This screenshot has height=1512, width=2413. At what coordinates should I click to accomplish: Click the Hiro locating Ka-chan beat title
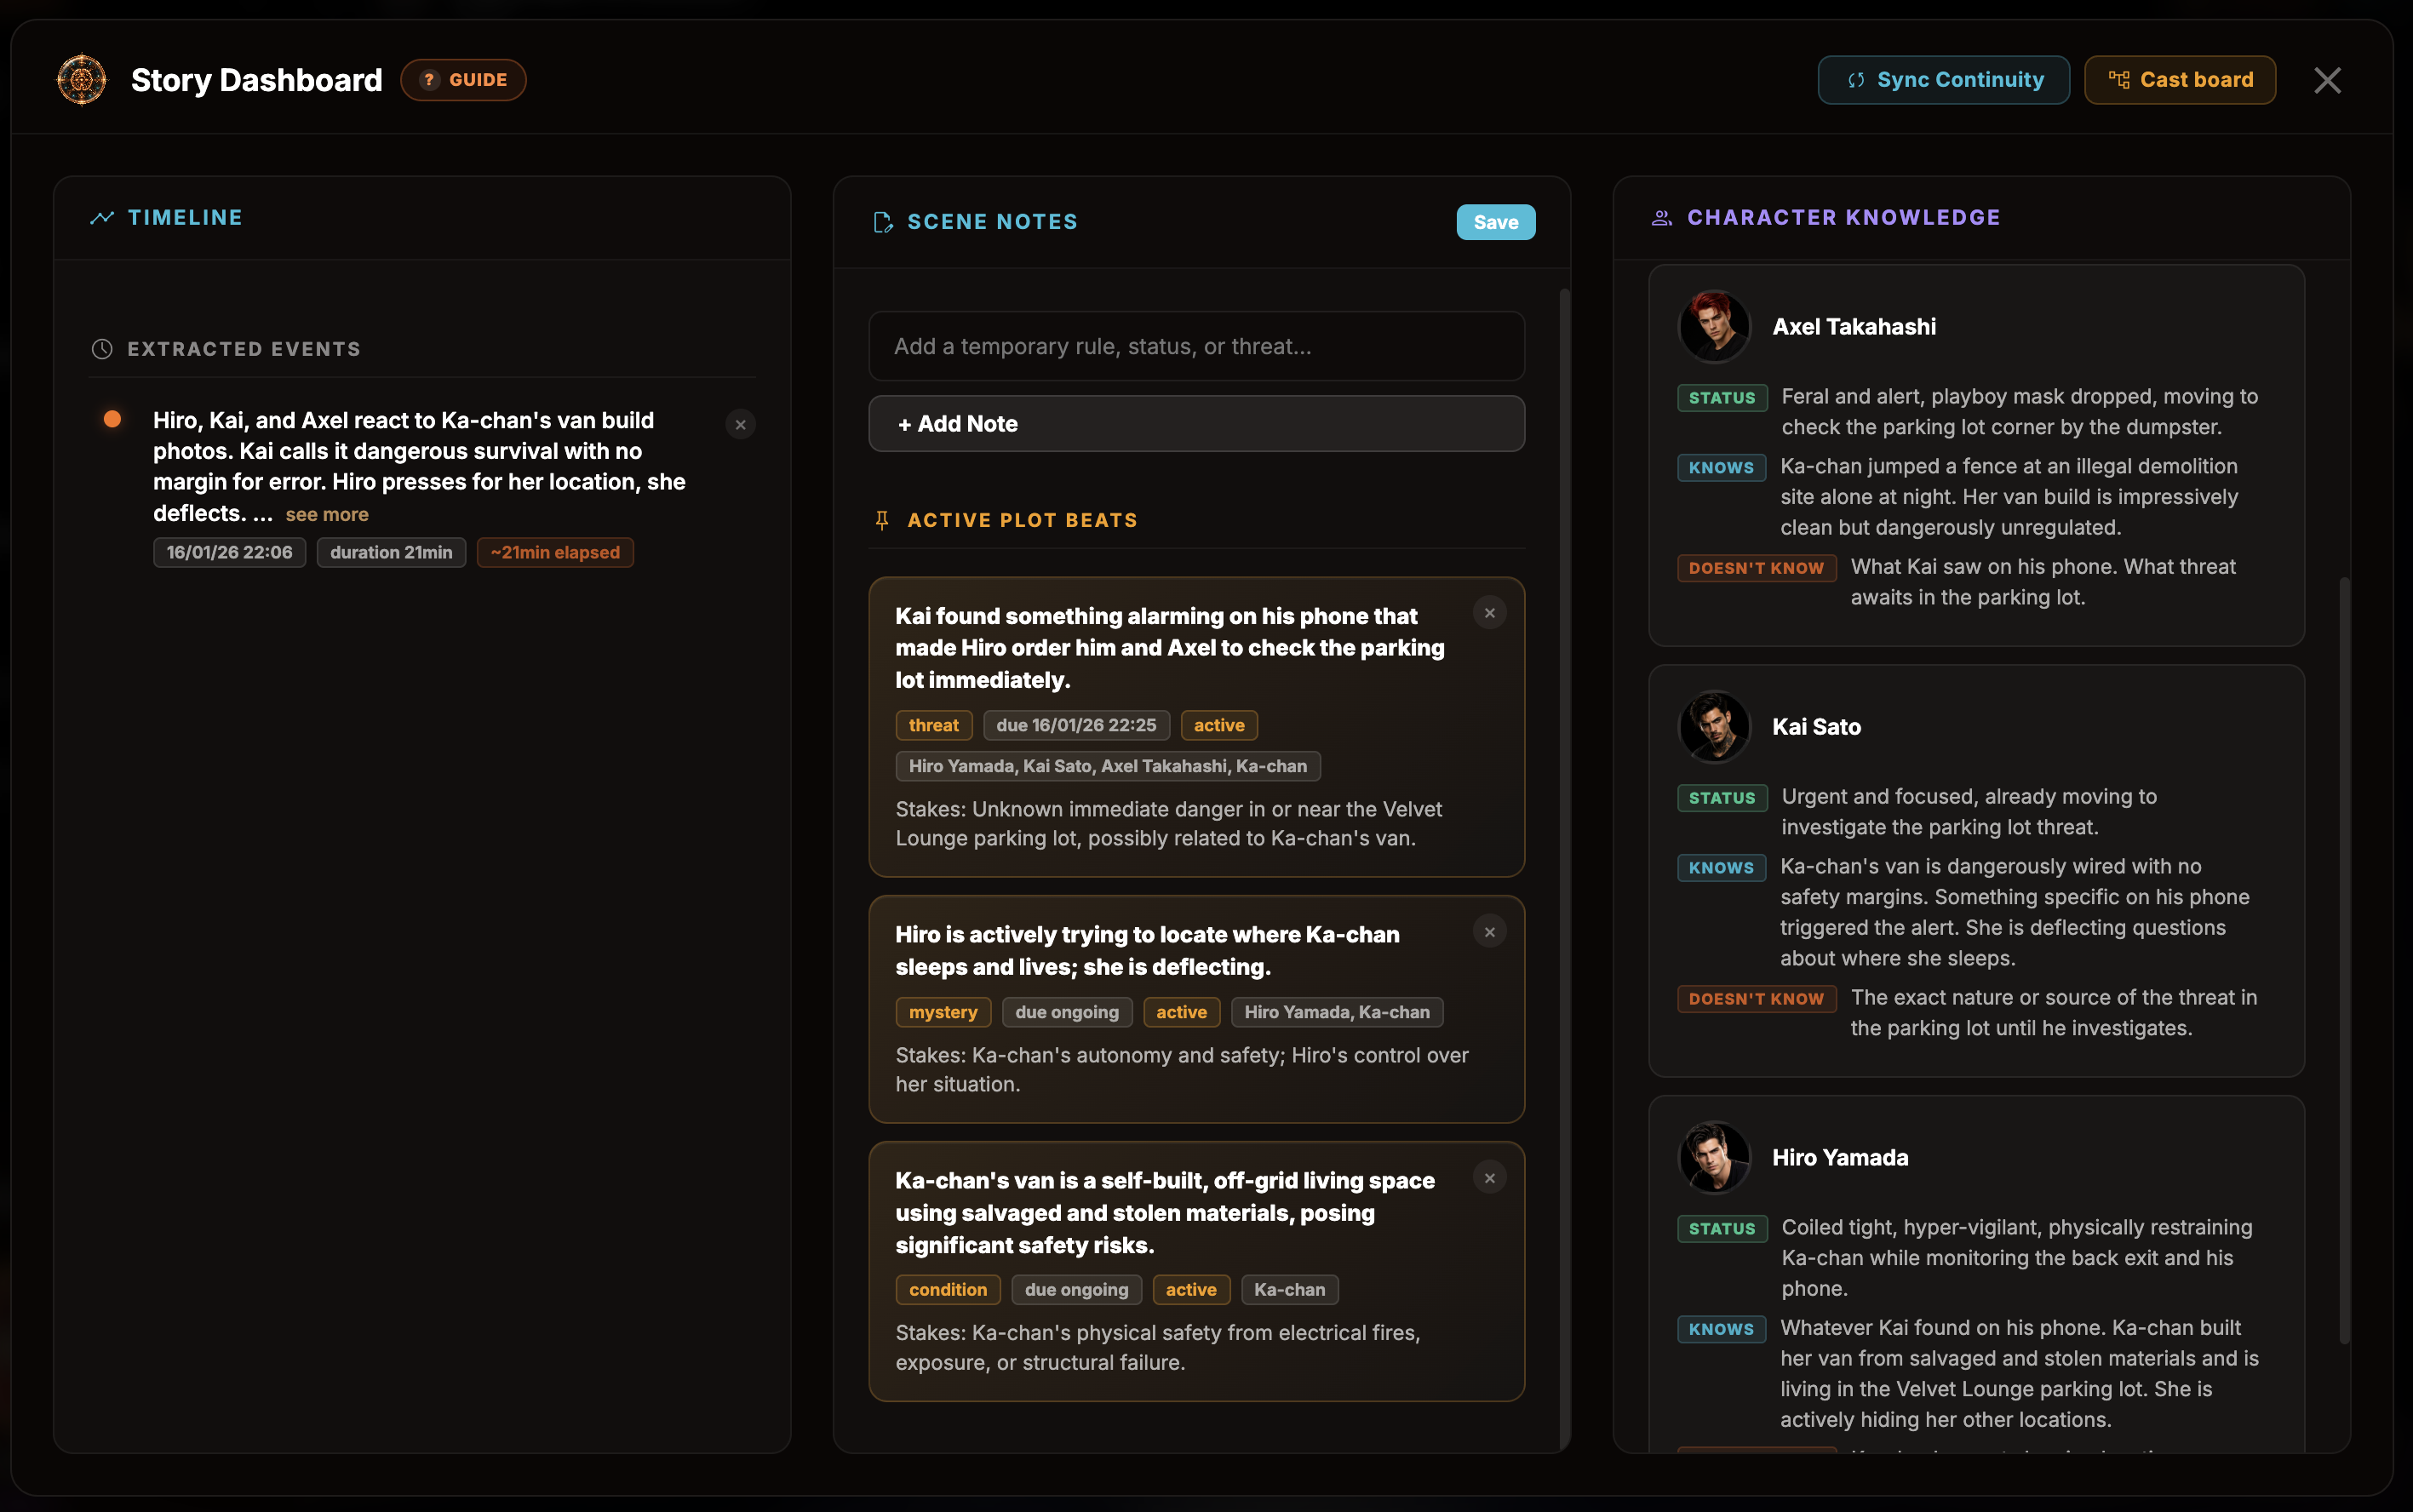pyautogui.click(x=1147, y=951)
